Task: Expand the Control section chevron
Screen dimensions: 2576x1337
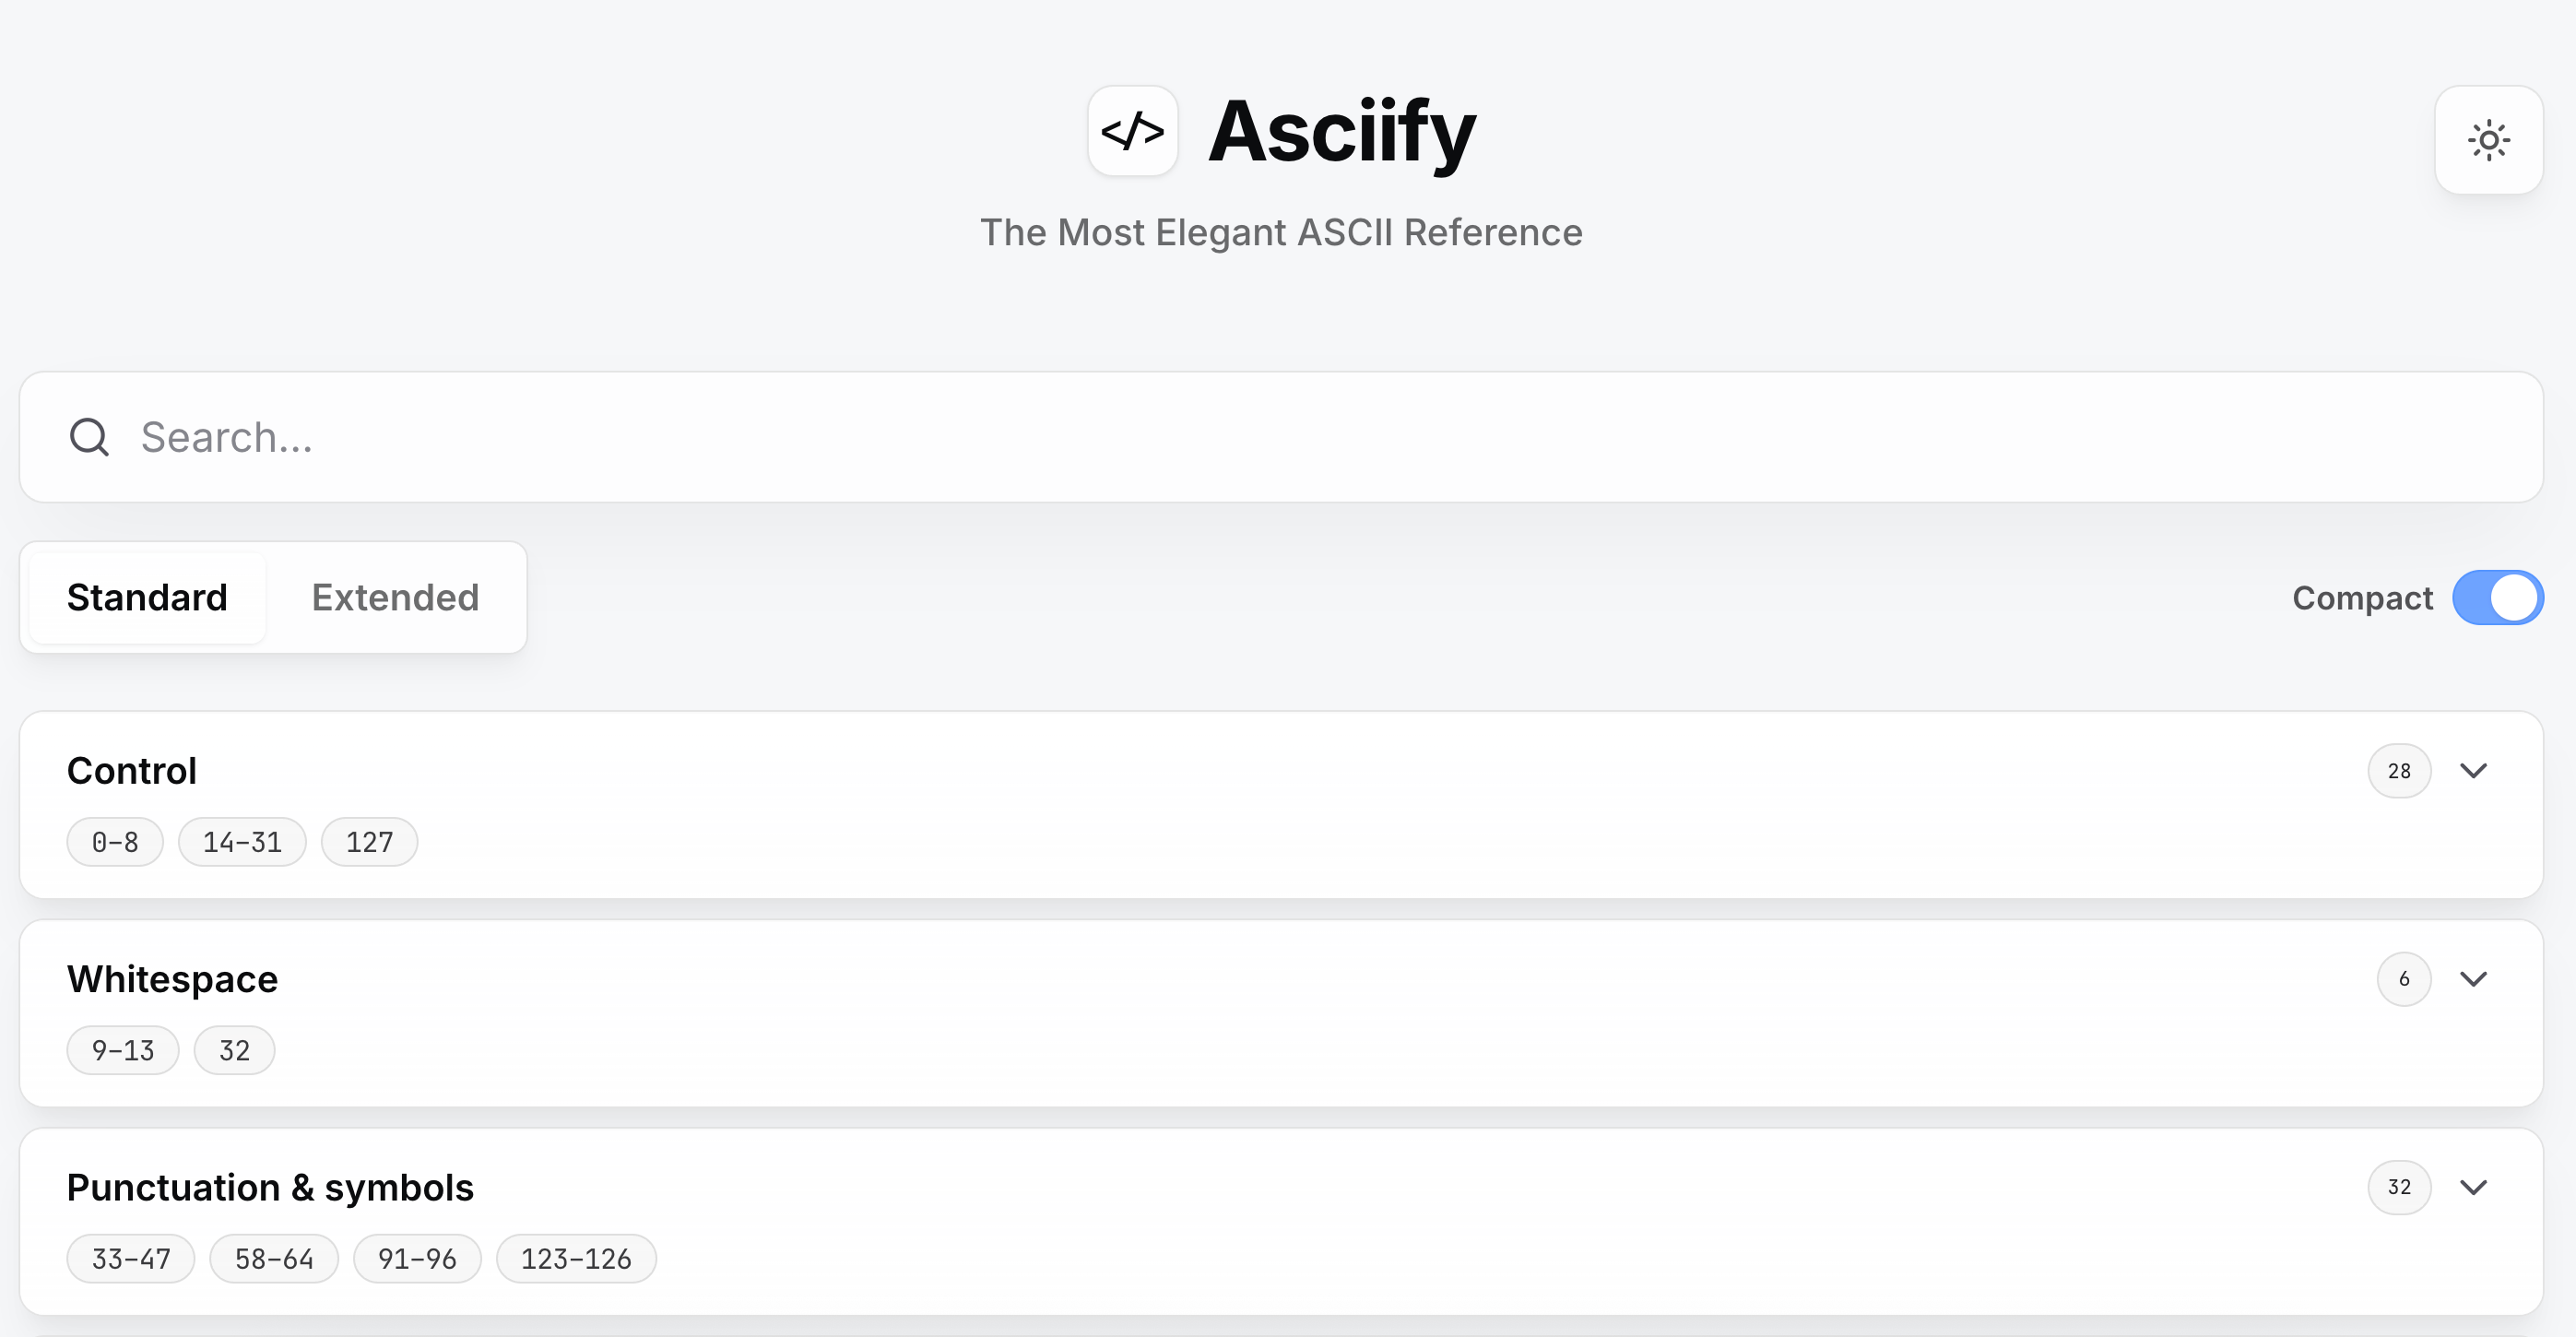Action: [2473, 771]
